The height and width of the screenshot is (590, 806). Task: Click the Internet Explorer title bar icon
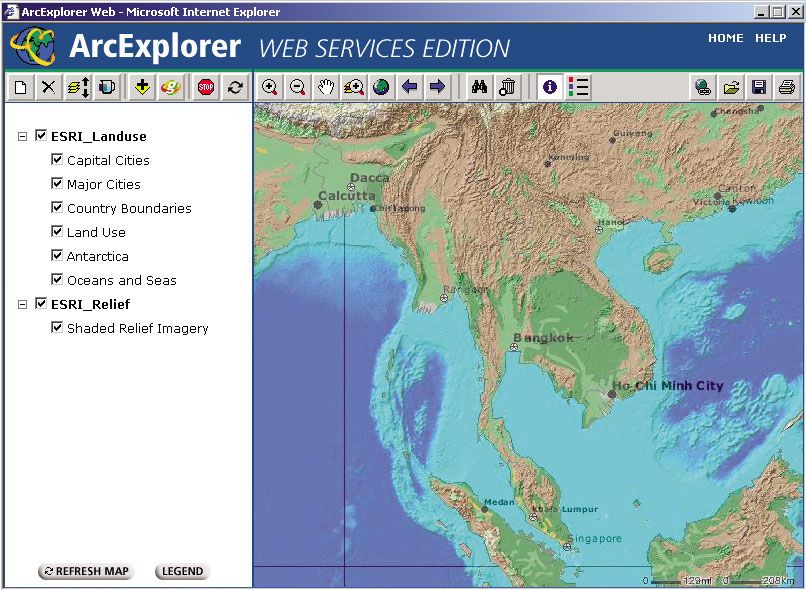[11, 11]
